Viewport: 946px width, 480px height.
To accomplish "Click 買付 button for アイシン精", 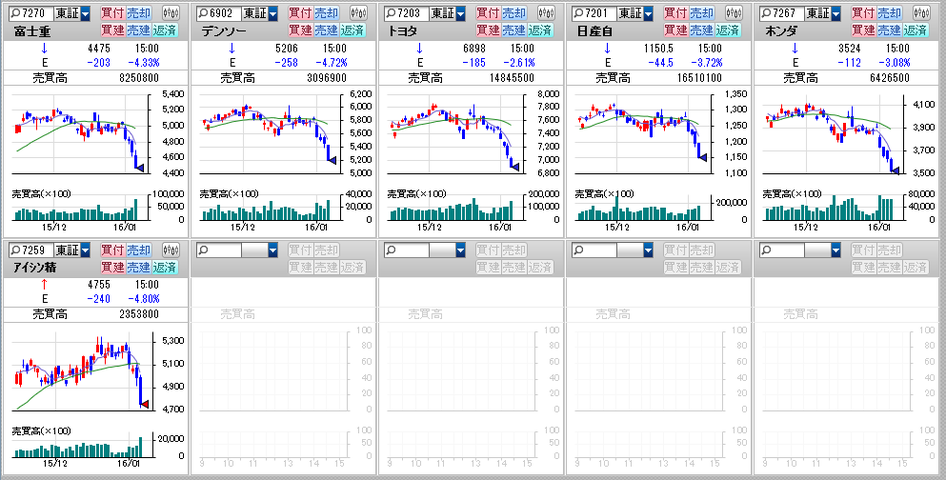I will click(112, 250).
